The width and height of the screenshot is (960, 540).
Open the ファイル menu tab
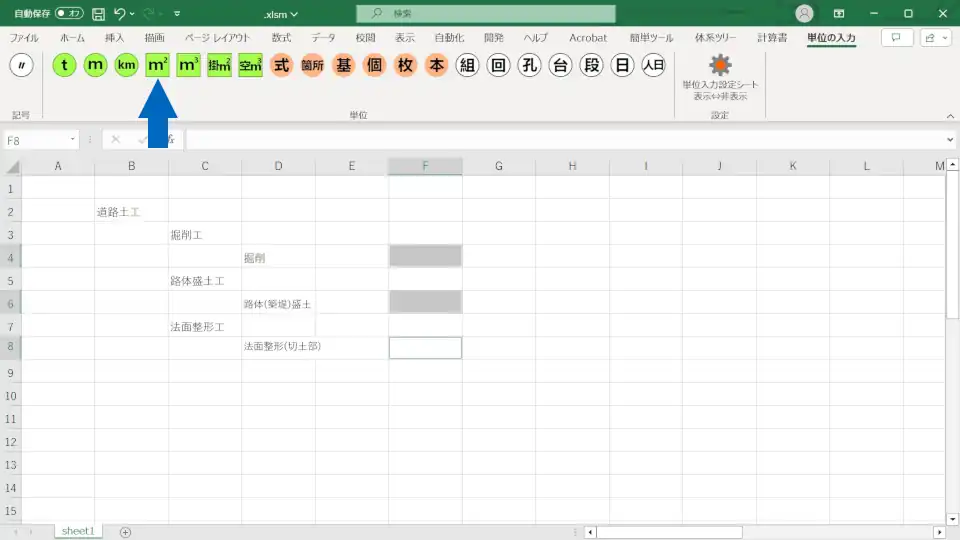tap(24, 38)
